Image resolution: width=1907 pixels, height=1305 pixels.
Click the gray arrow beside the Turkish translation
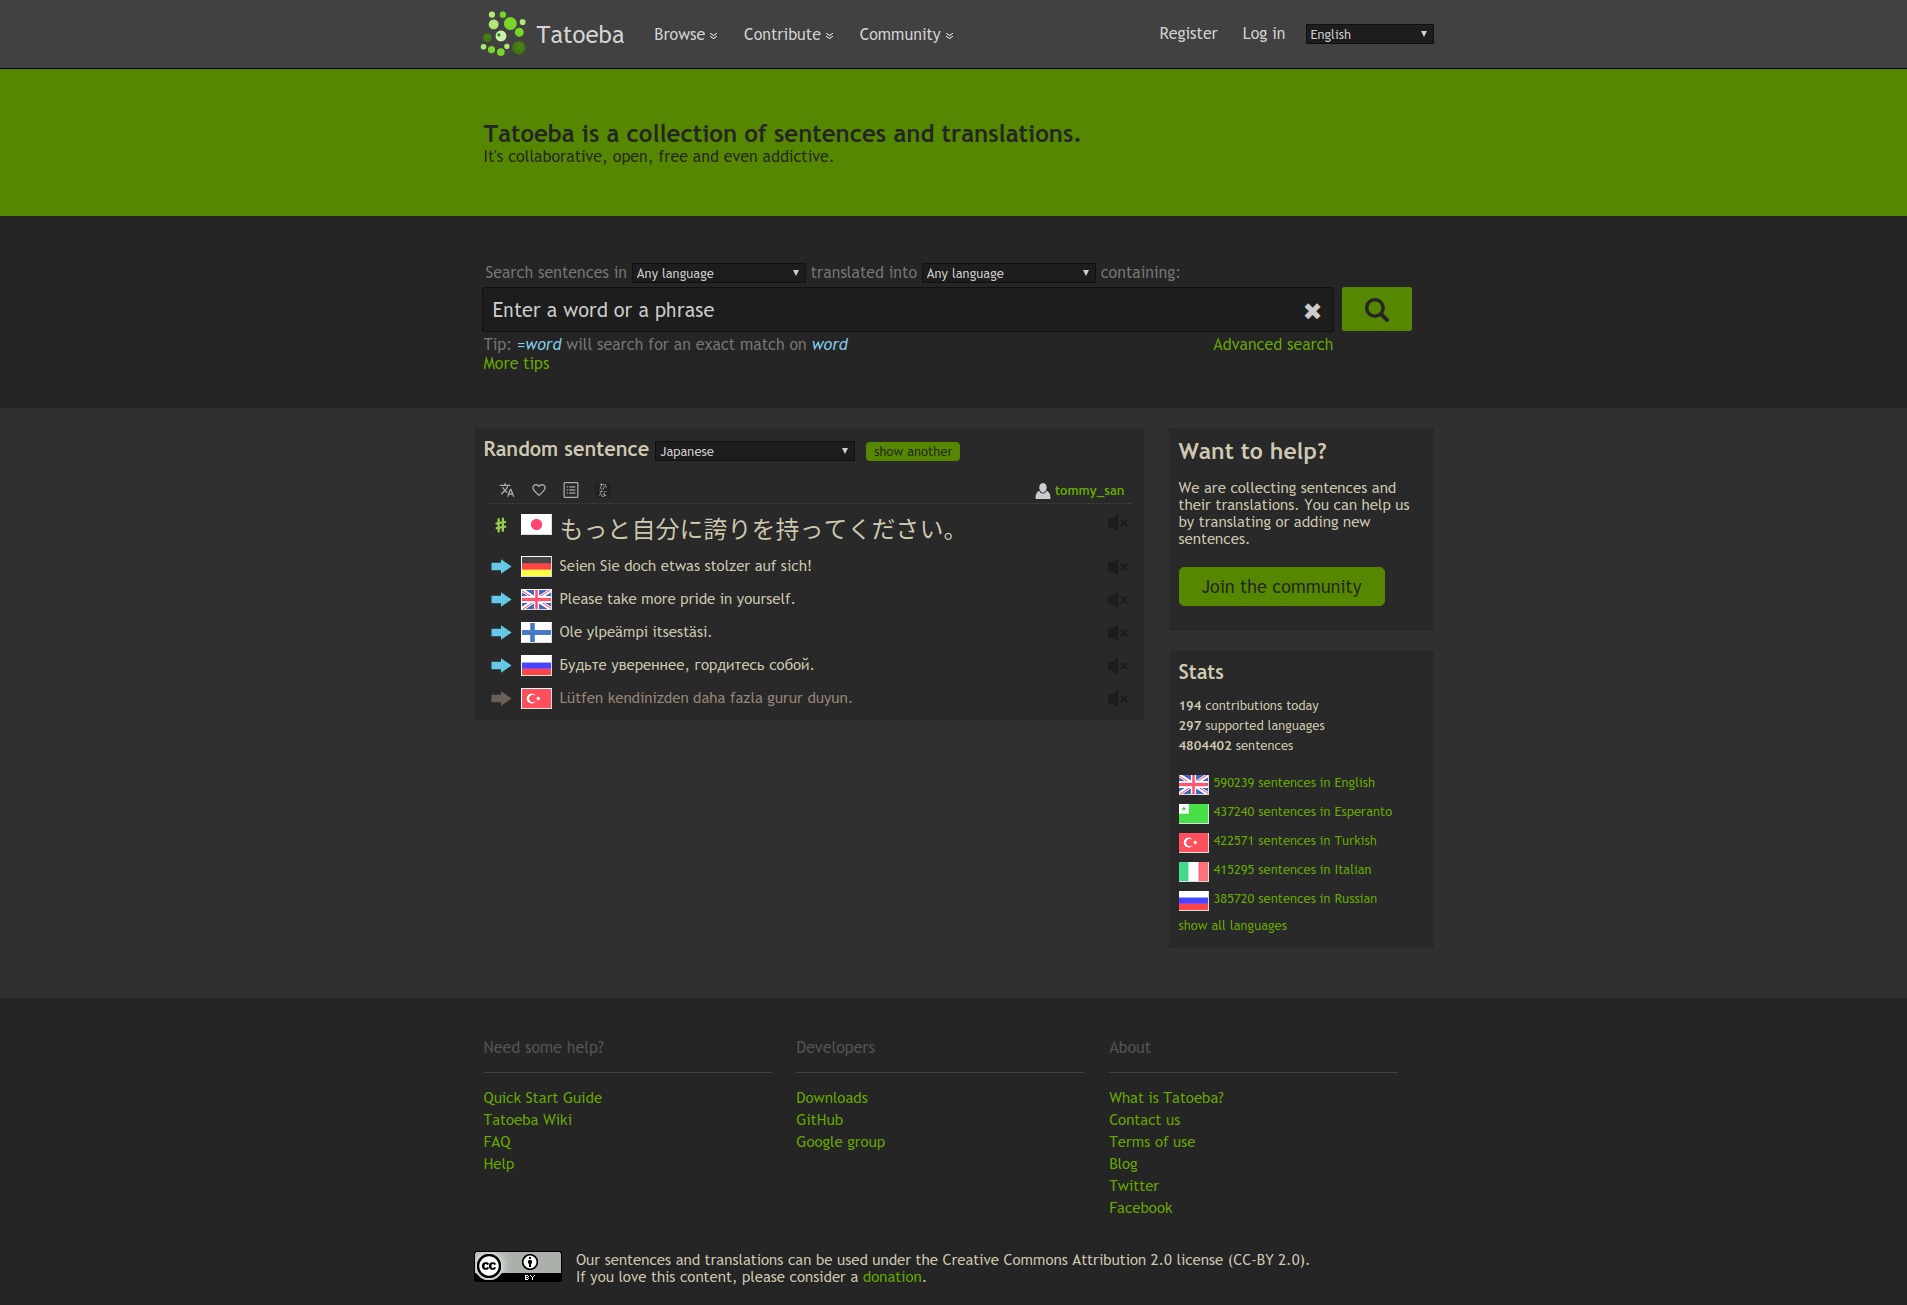tap(501, 699)
